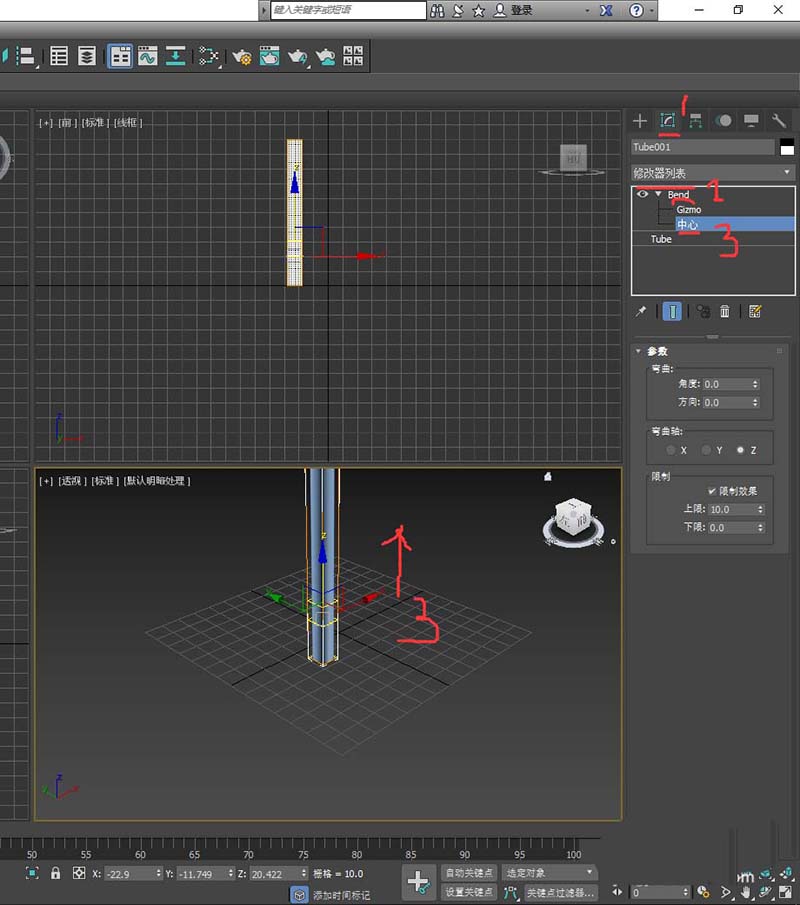Click the 自动关键点 auto key button

(x=469, y=873)
